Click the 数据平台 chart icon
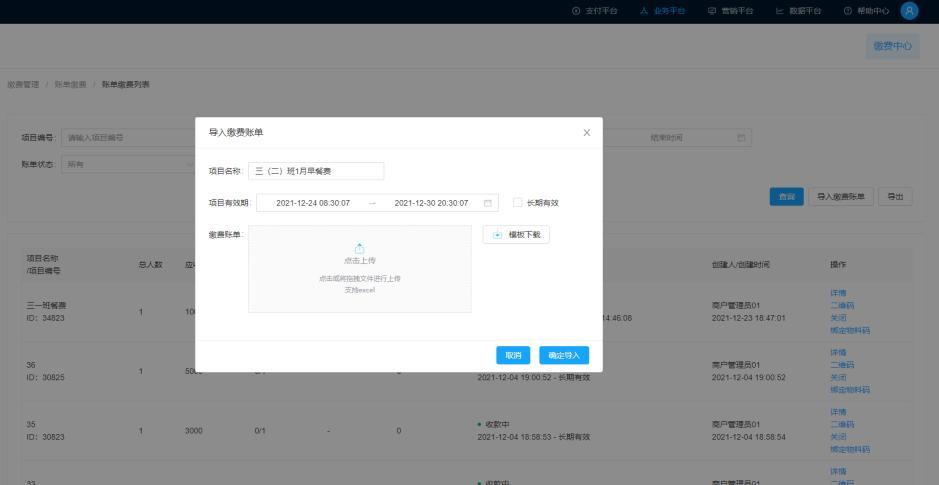 click(x=780, y=11)
